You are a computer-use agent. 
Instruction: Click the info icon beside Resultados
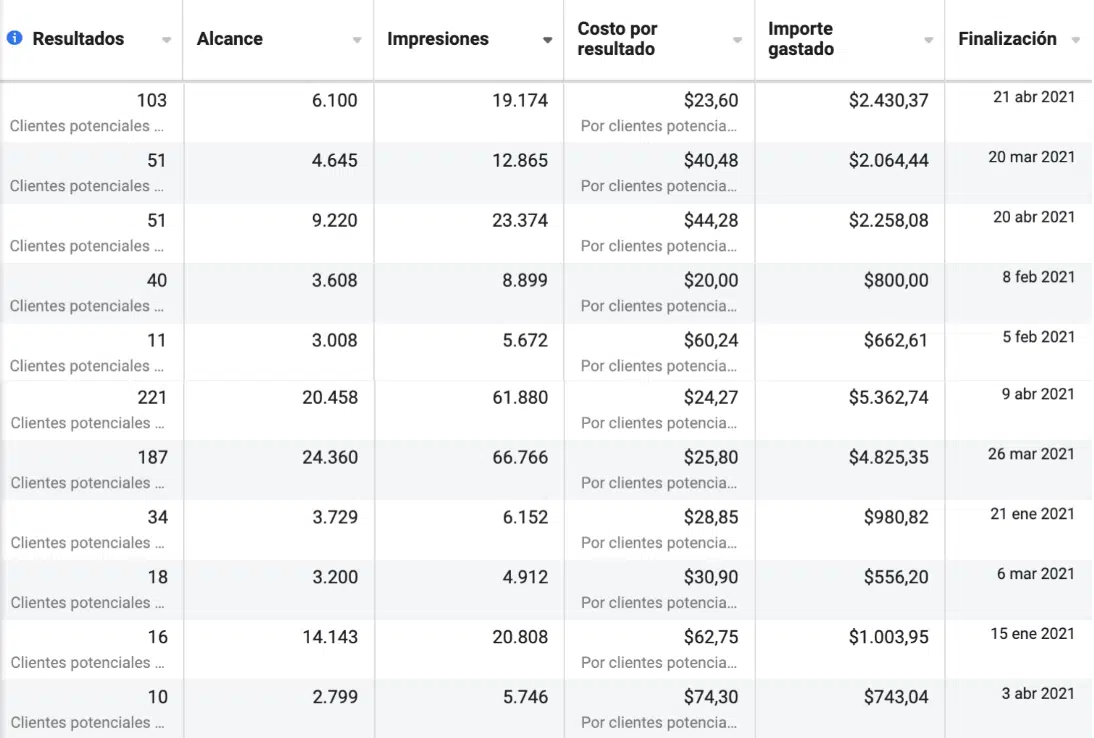click(x=15, y=39)
